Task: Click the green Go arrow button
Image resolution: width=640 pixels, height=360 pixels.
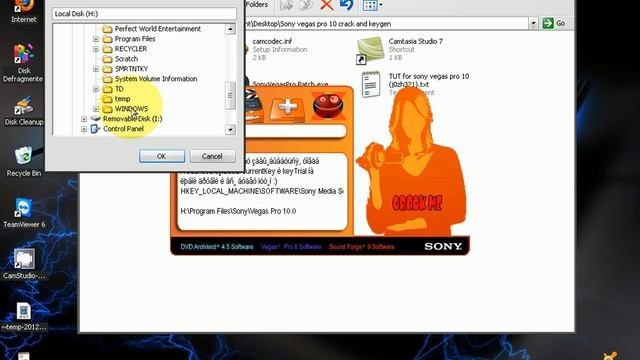Action: tap(547, 24)
